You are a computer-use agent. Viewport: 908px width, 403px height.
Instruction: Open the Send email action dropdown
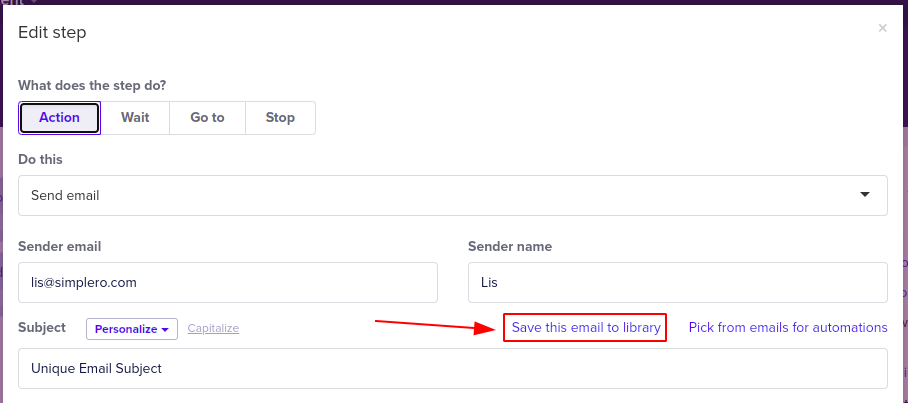click(x=453, y=196)
